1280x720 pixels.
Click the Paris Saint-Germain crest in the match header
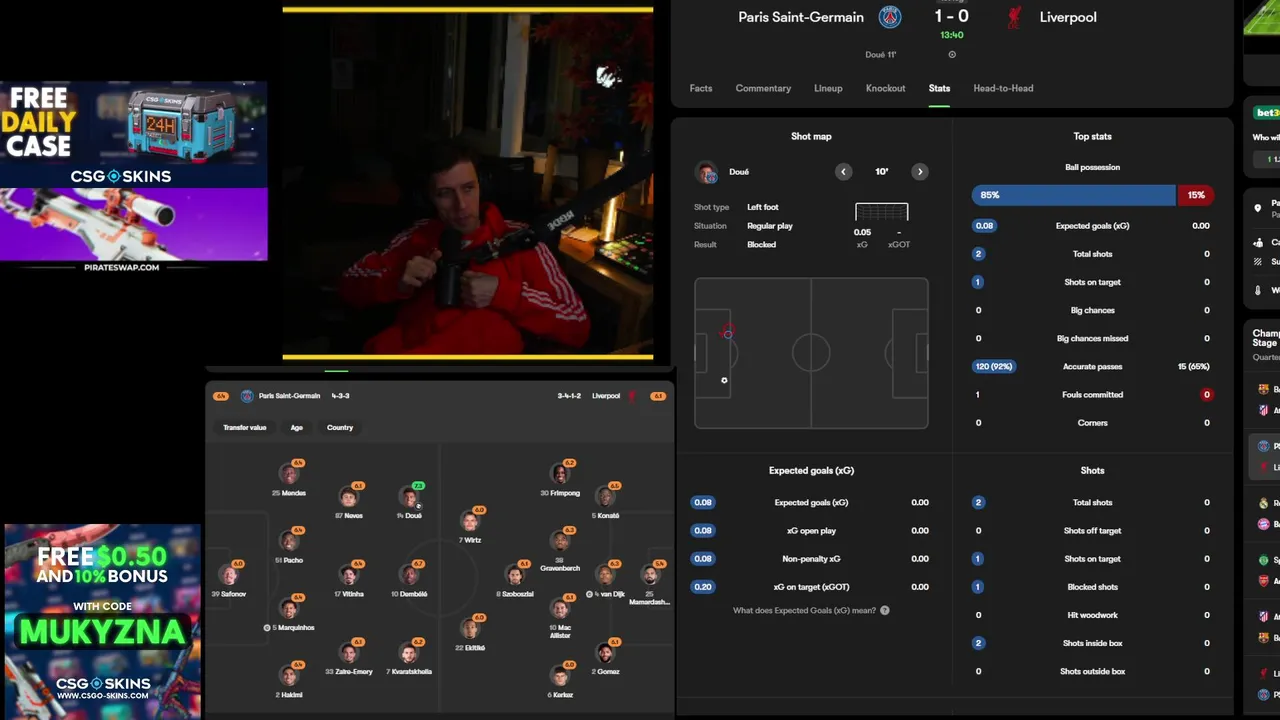(890, 17)
